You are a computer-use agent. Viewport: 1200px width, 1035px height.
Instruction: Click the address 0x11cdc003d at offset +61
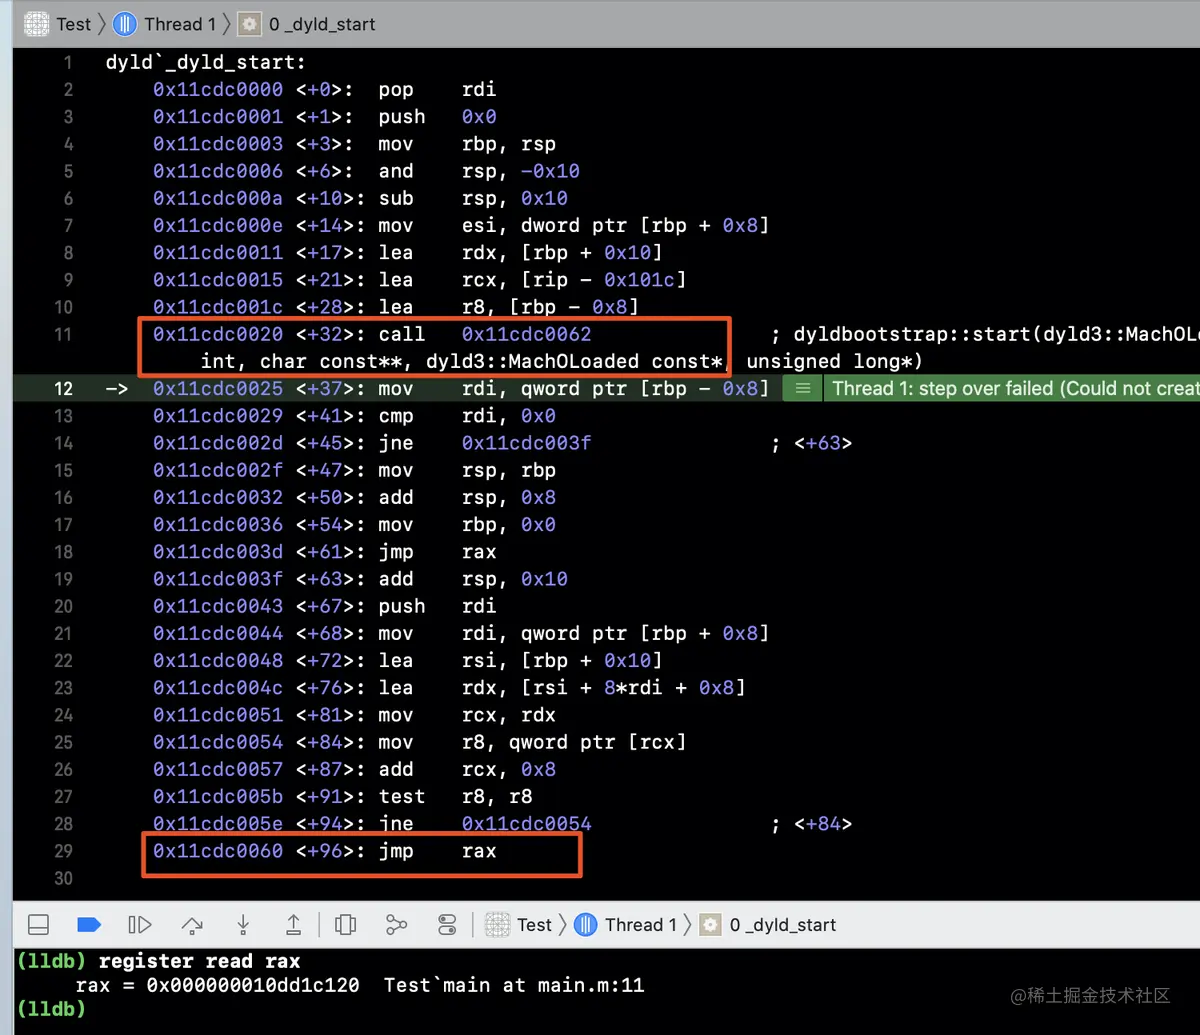coord(218,552)
